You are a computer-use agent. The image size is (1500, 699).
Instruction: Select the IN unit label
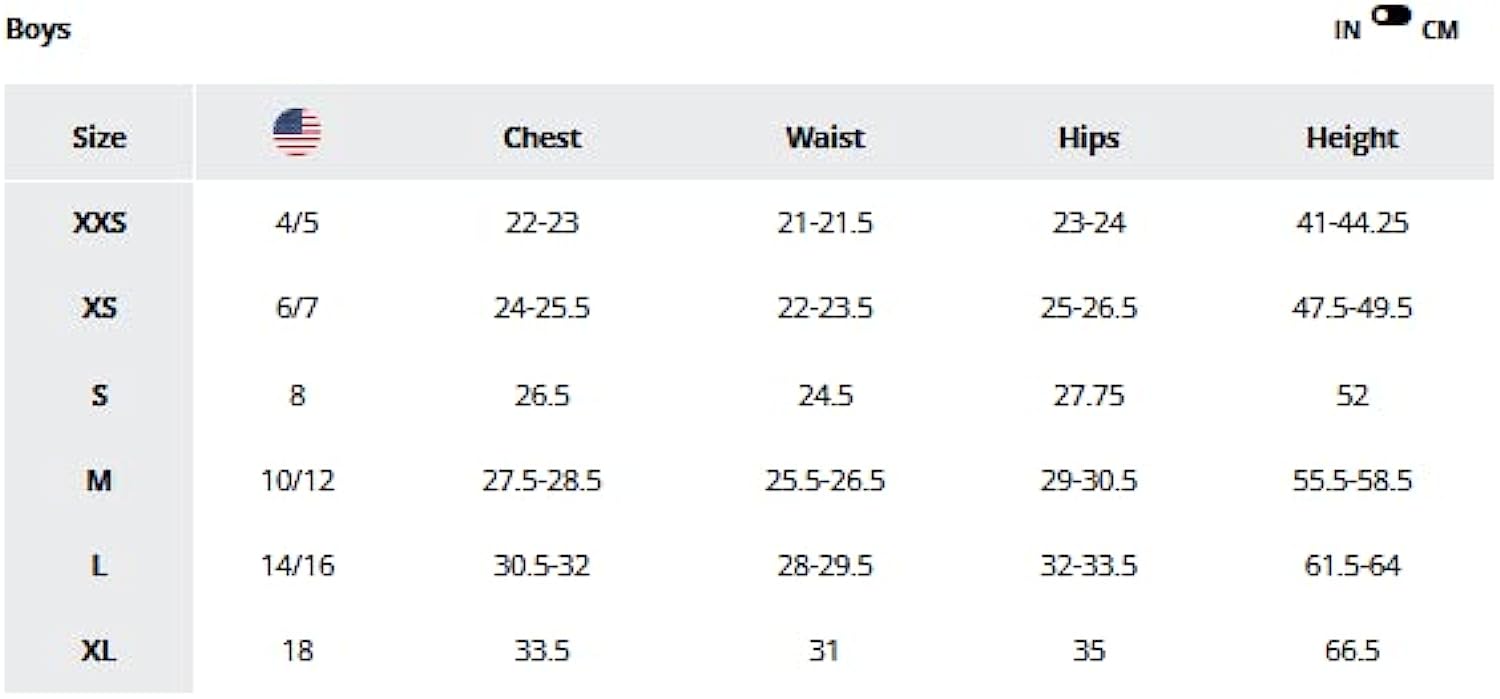pos(1347,31)
